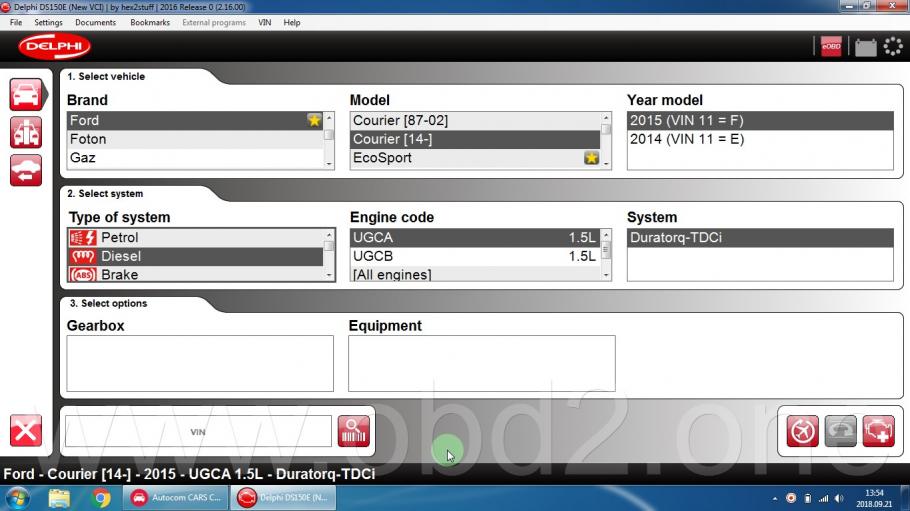
Task: Click the VIN barcode search icon
Action: click(353, 431)
